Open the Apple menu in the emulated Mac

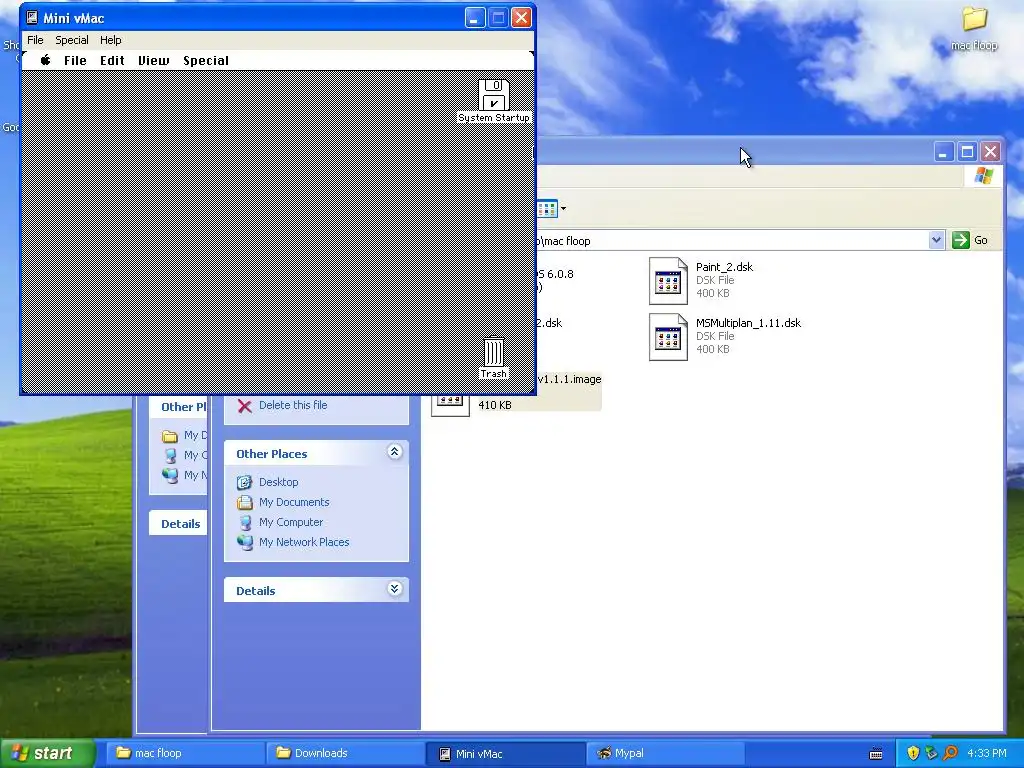(45, 60)
